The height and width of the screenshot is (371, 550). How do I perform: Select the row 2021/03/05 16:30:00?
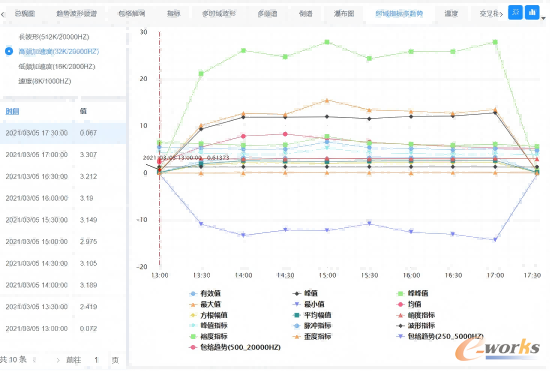tap(63, 176)
